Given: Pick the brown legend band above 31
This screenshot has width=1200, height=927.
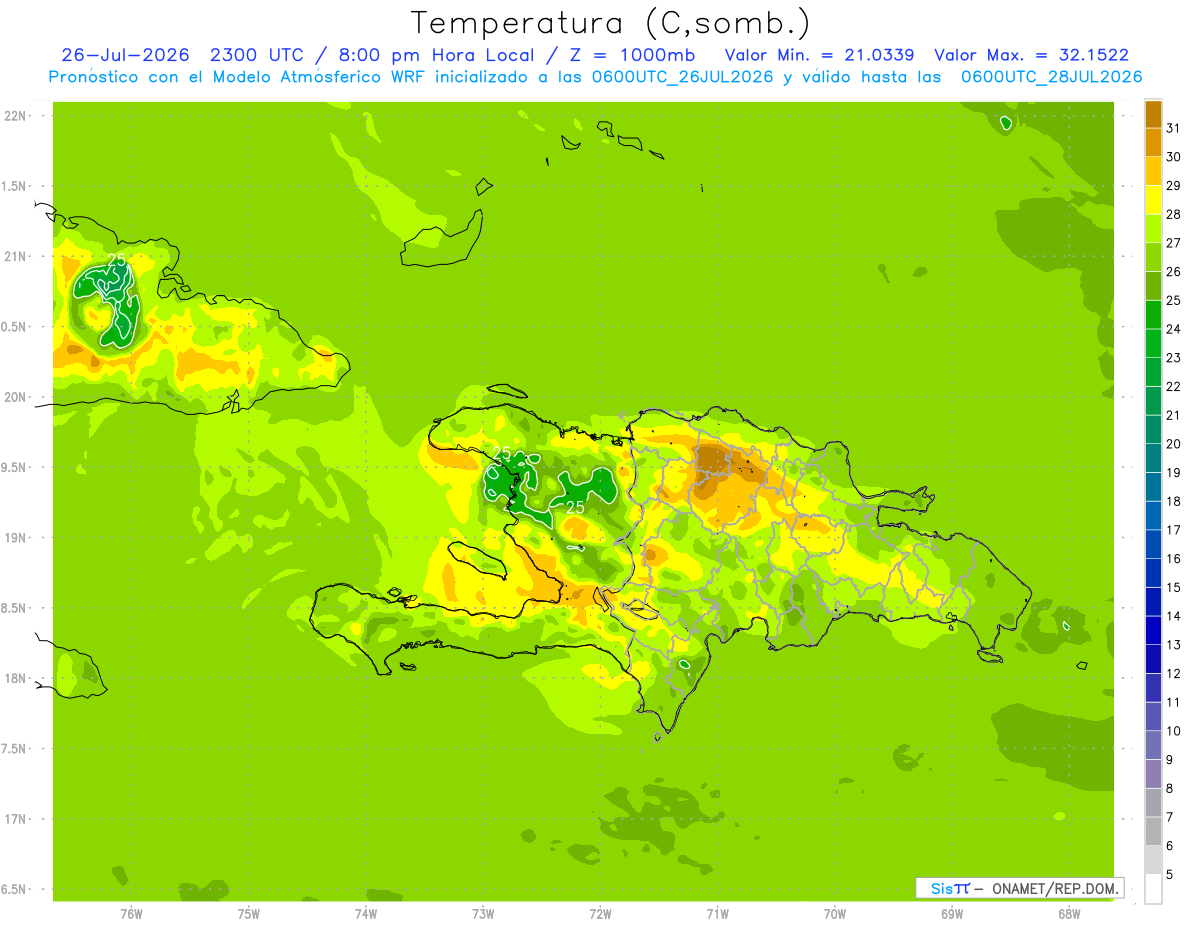Looking at the screenshot, I should pos(1153,113).
